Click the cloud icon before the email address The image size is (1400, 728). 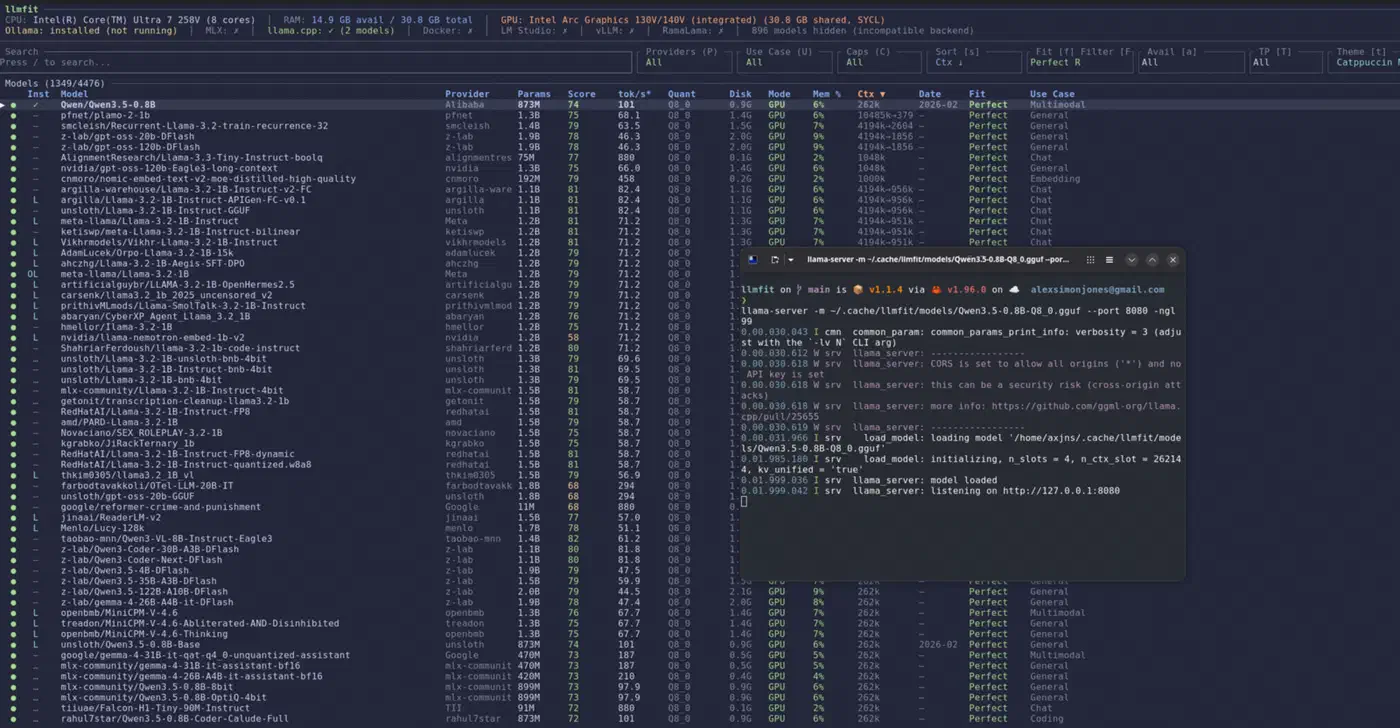(x=1014, y=290)
